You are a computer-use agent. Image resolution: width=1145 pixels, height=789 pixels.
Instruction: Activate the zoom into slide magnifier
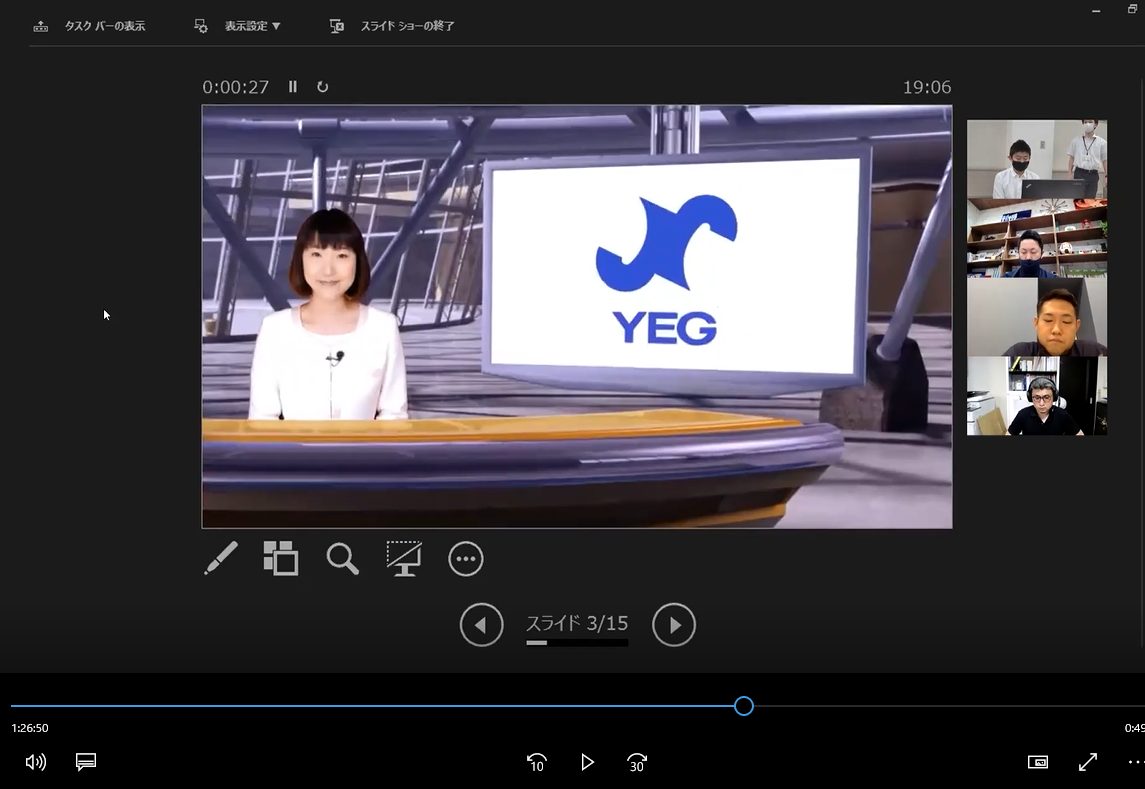tap(342, 559)
